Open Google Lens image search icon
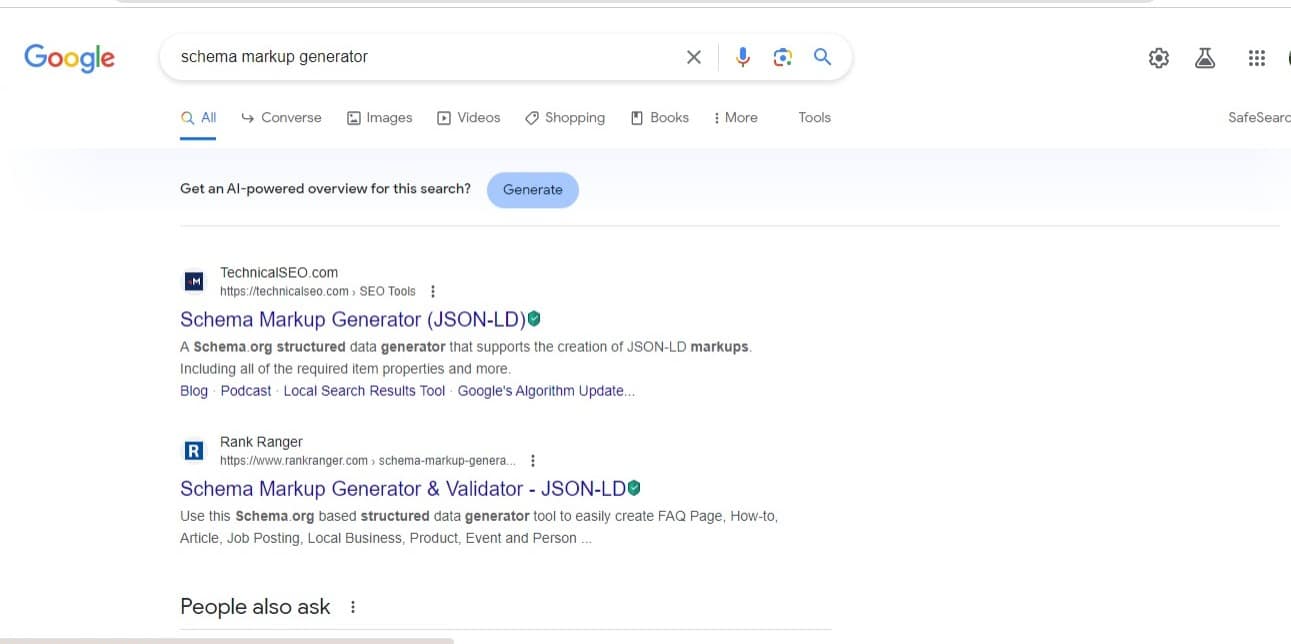 782,57
